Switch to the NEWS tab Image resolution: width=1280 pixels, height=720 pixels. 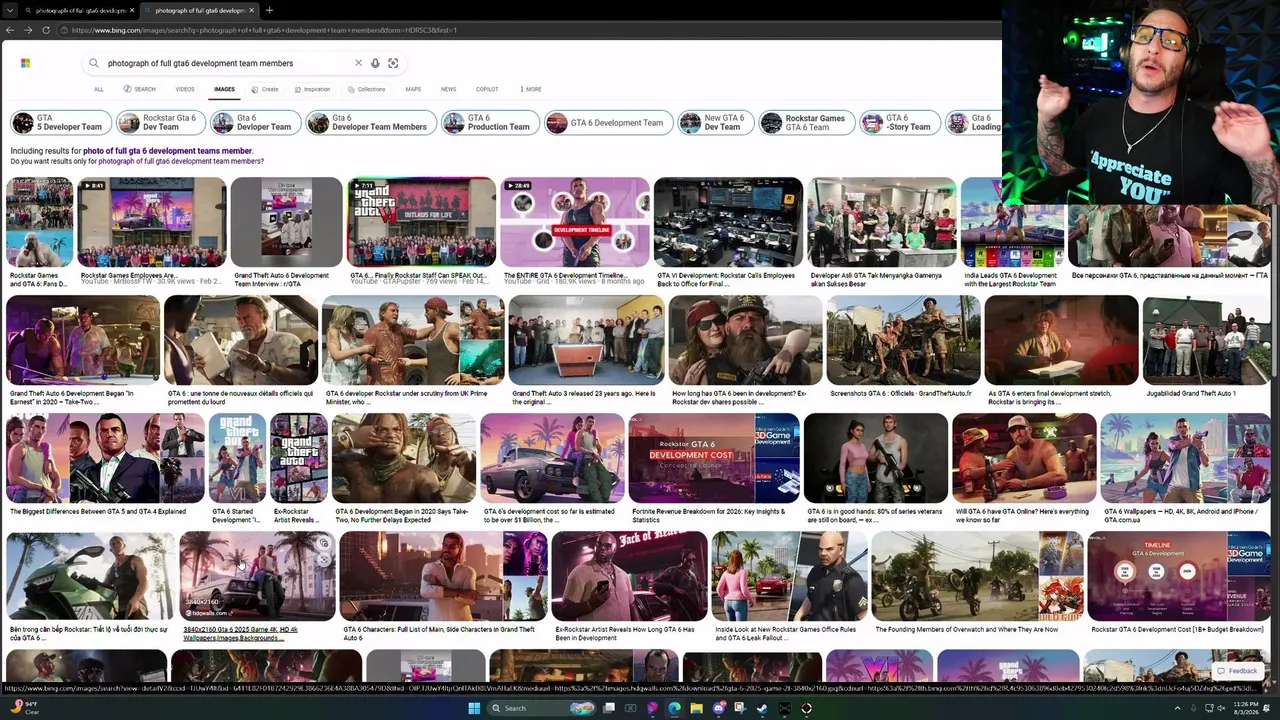point(448,89)
